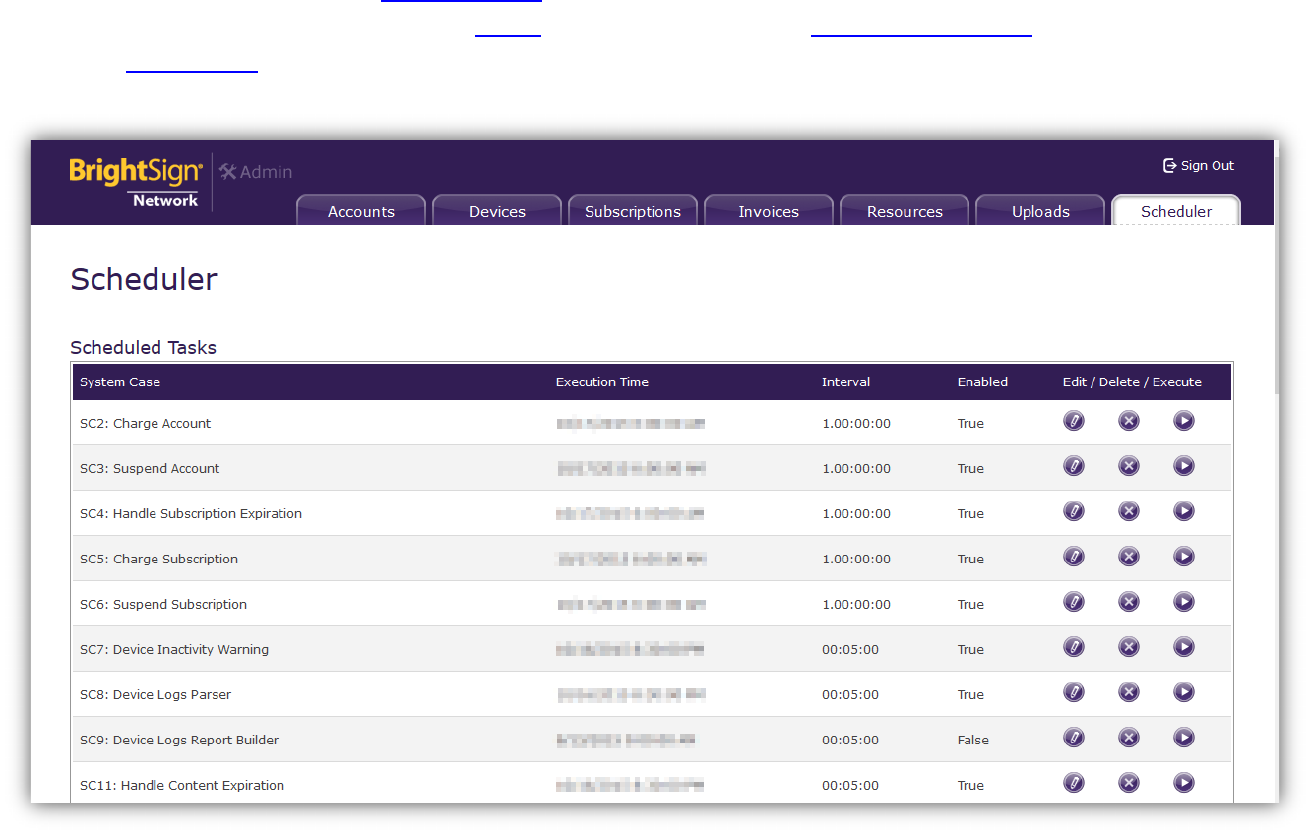
Task: Sign out of BrightSign Network
Action: coord(1198,166)
